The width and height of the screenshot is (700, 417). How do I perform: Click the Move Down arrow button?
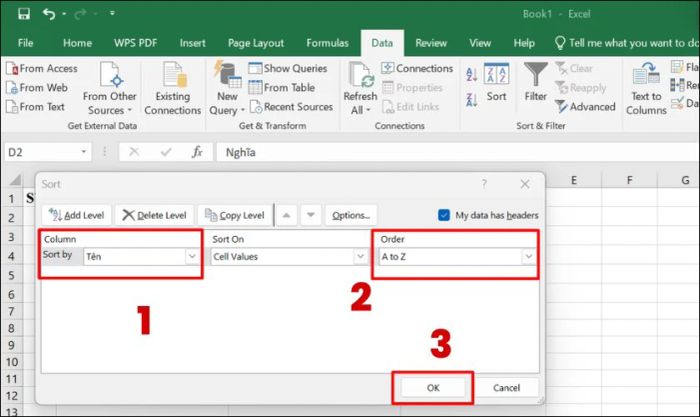coord(311,215)
